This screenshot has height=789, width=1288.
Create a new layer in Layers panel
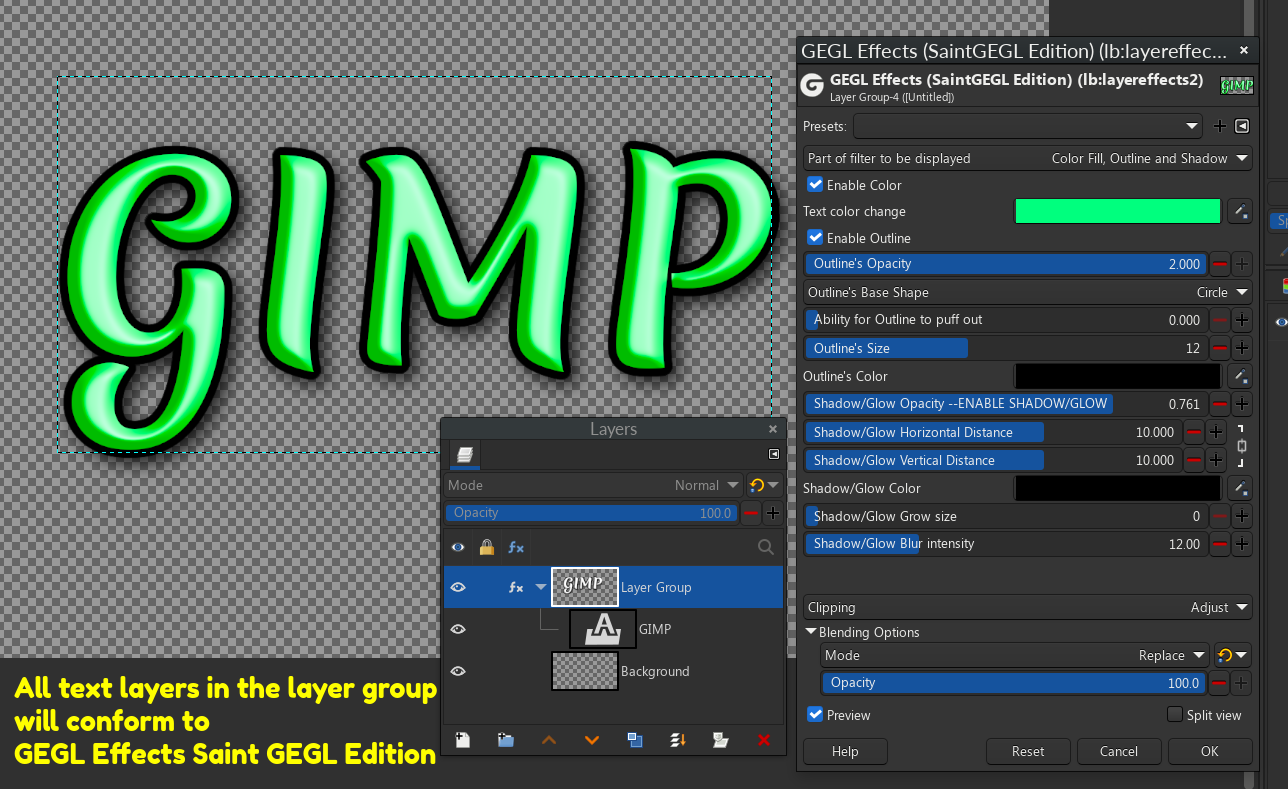pyautogui.click(x=462, y=740)
